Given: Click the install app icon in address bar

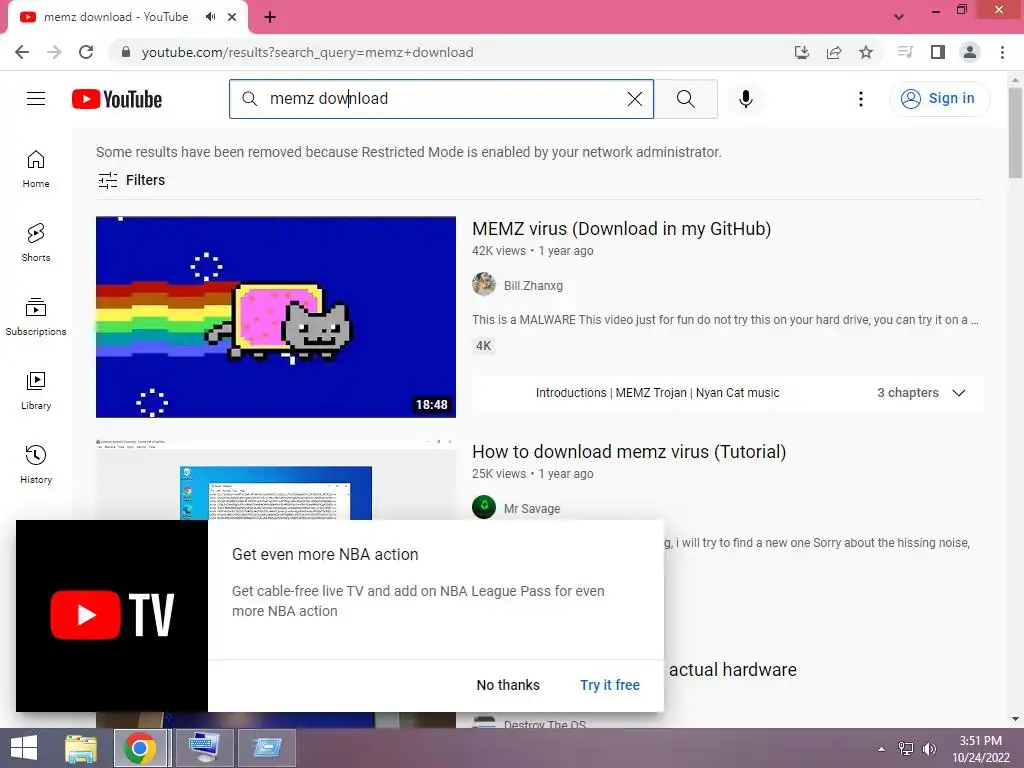Looking at the screenshot, I should pyautogui.click(x=802, y=52).
